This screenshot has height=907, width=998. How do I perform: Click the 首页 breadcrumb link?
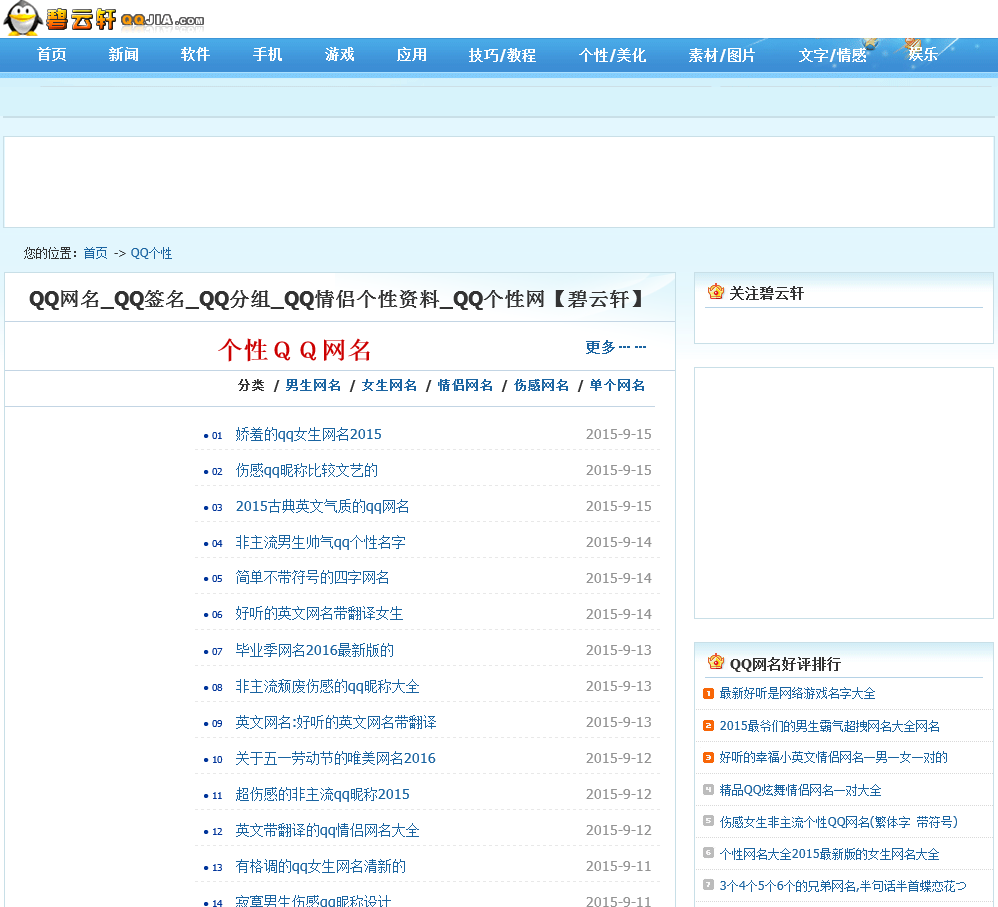click(95, 253)
